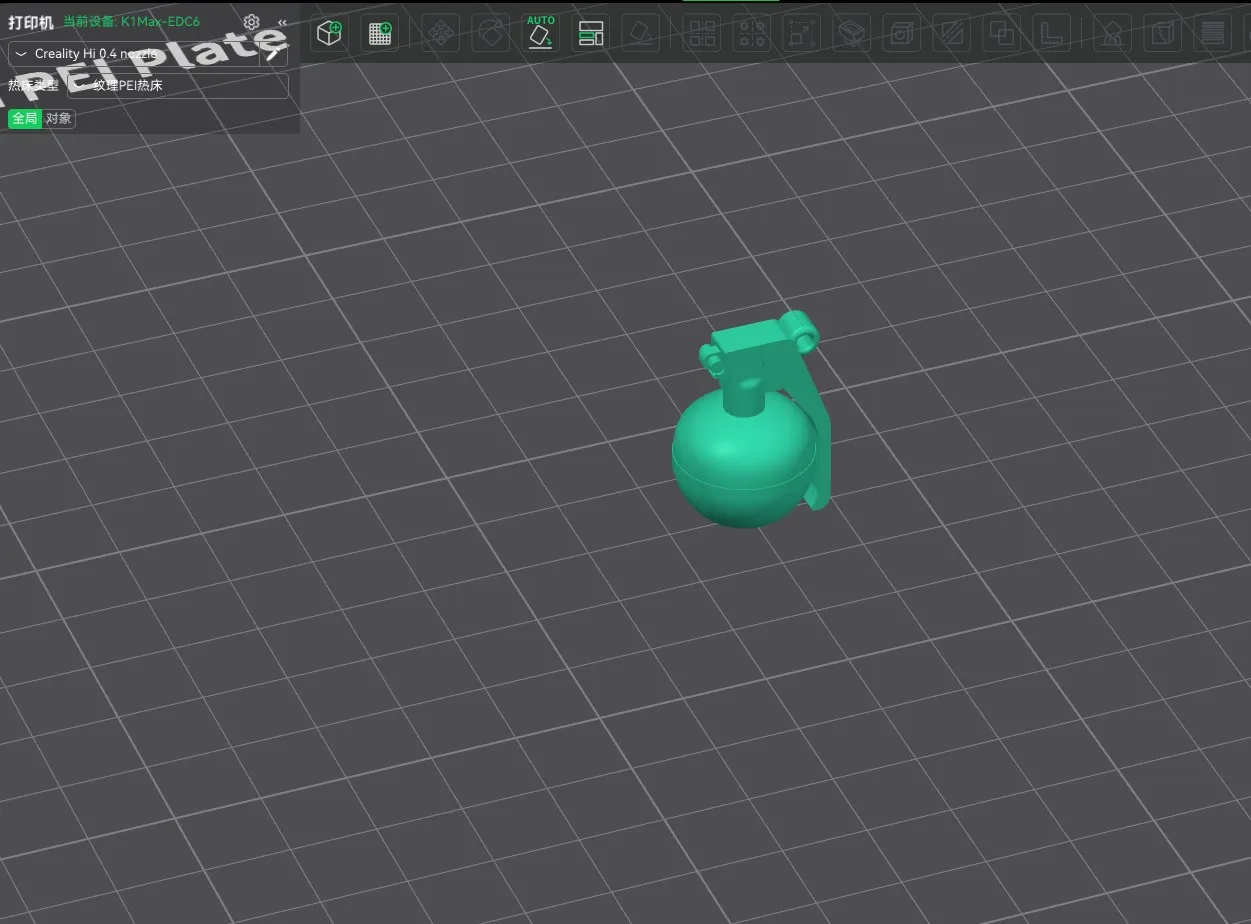Click the pencil edit preset icon
The width and height of the screenshot is (1251, 924).
tap(275, 54)
